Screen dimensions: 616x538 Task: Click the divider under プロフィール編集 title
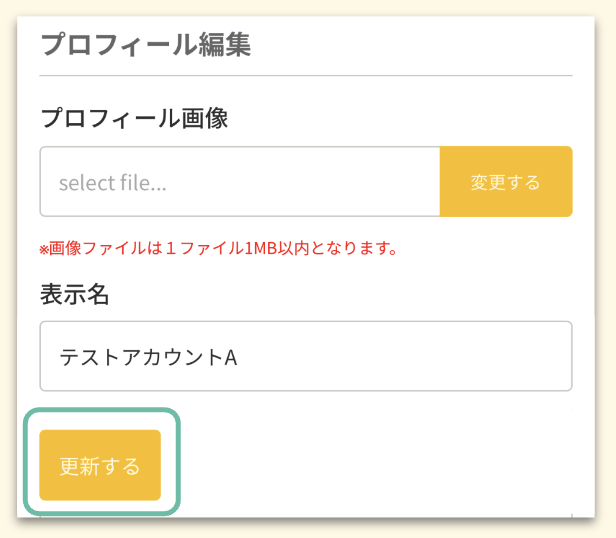[x=305, y=76]
